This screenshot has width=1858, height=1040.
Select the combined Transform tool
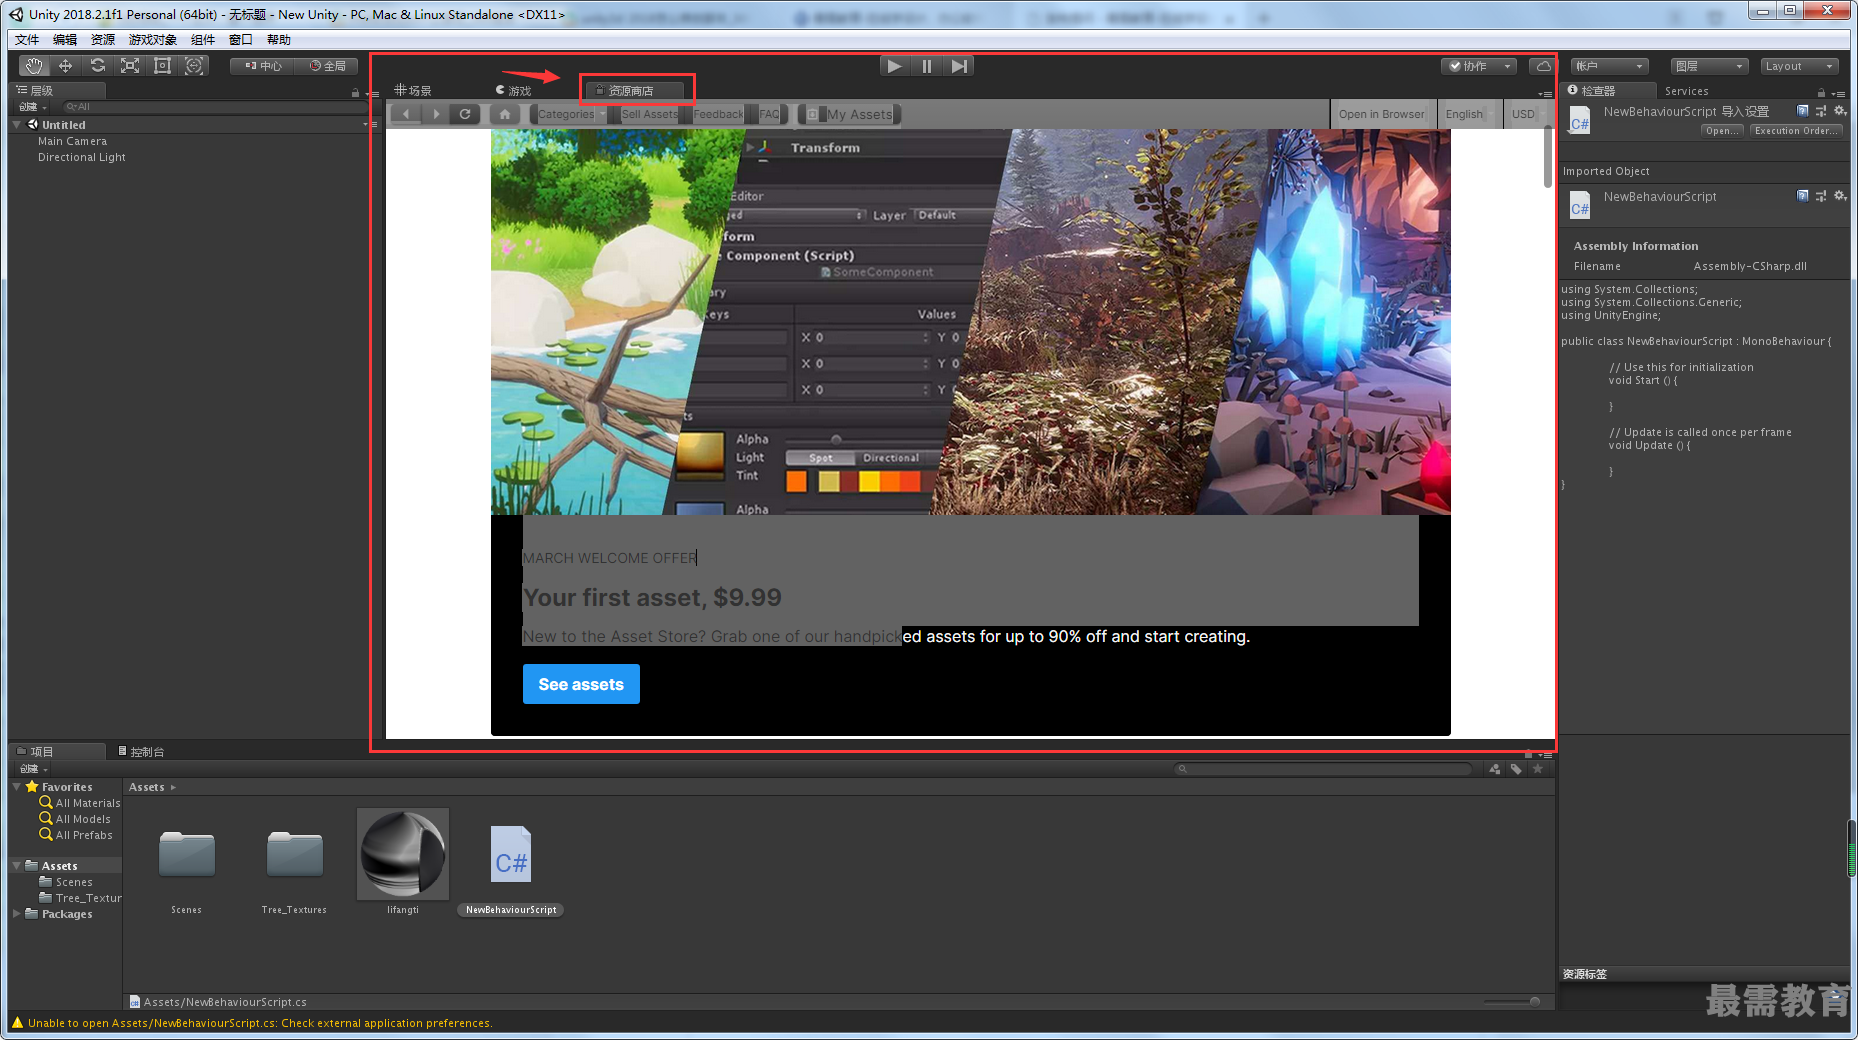point(194,66)
